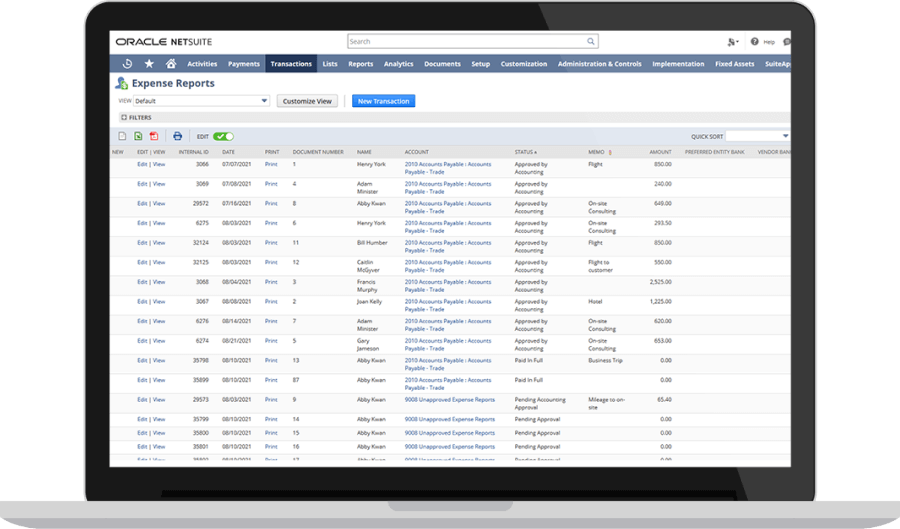
Task: Click View for internal ID 3069
Action: click(x=159, y=184)
